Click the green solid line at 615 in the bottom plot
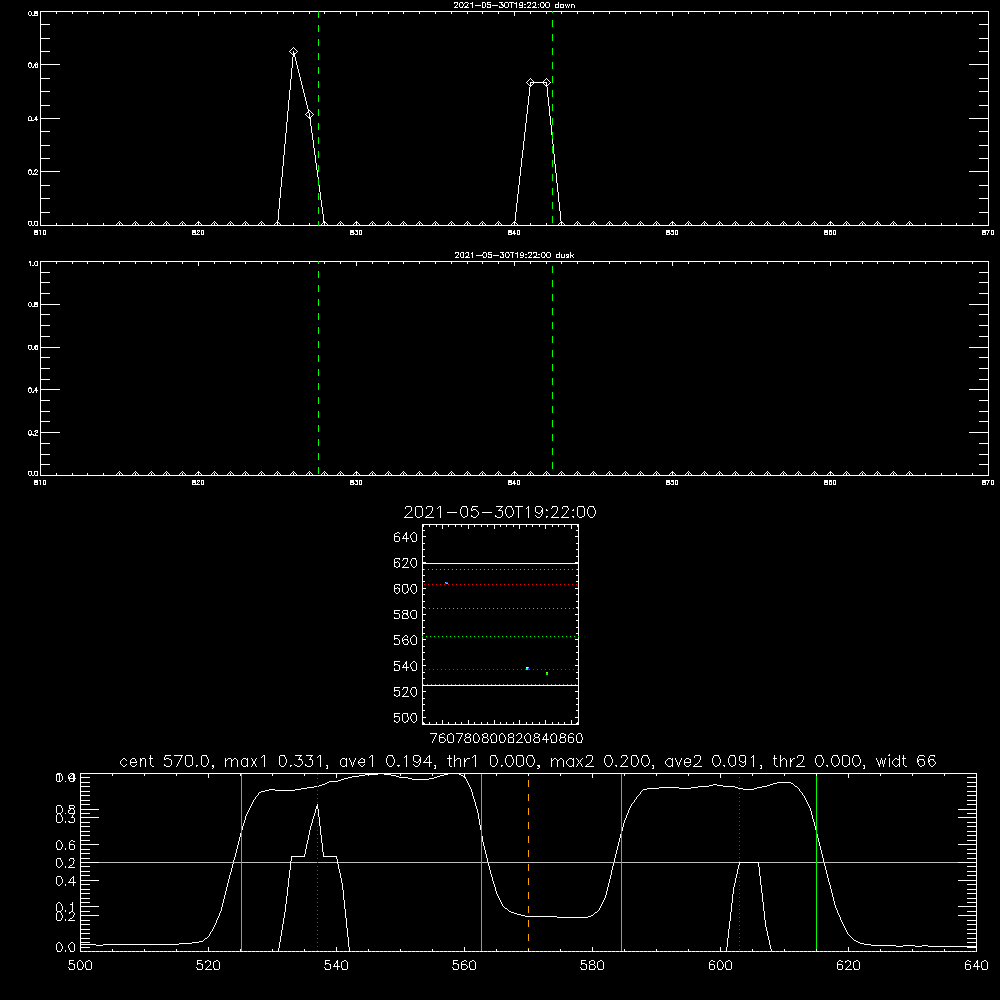This screenshot has width=1000, height=1000. (x=816, y=861)
